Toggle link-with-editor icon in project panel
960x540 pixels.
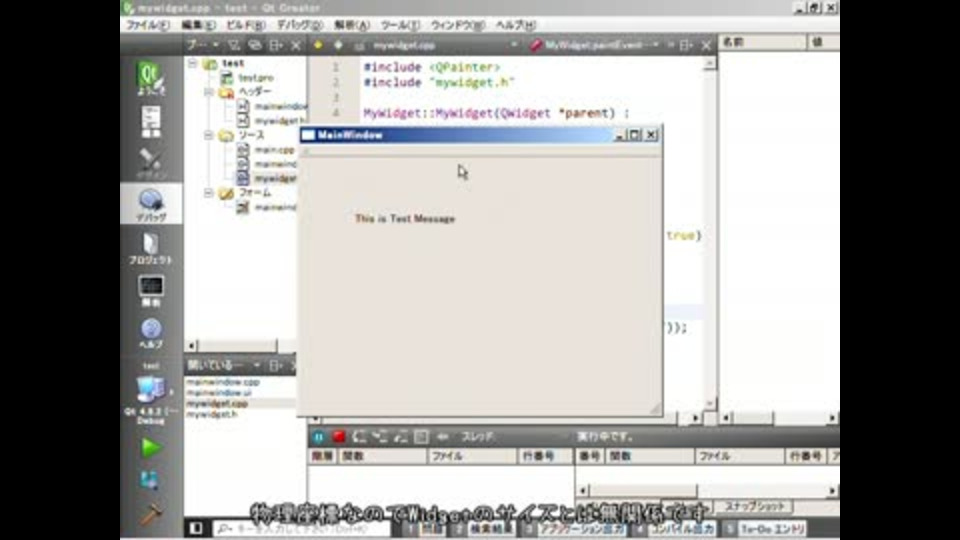[255, 45]
